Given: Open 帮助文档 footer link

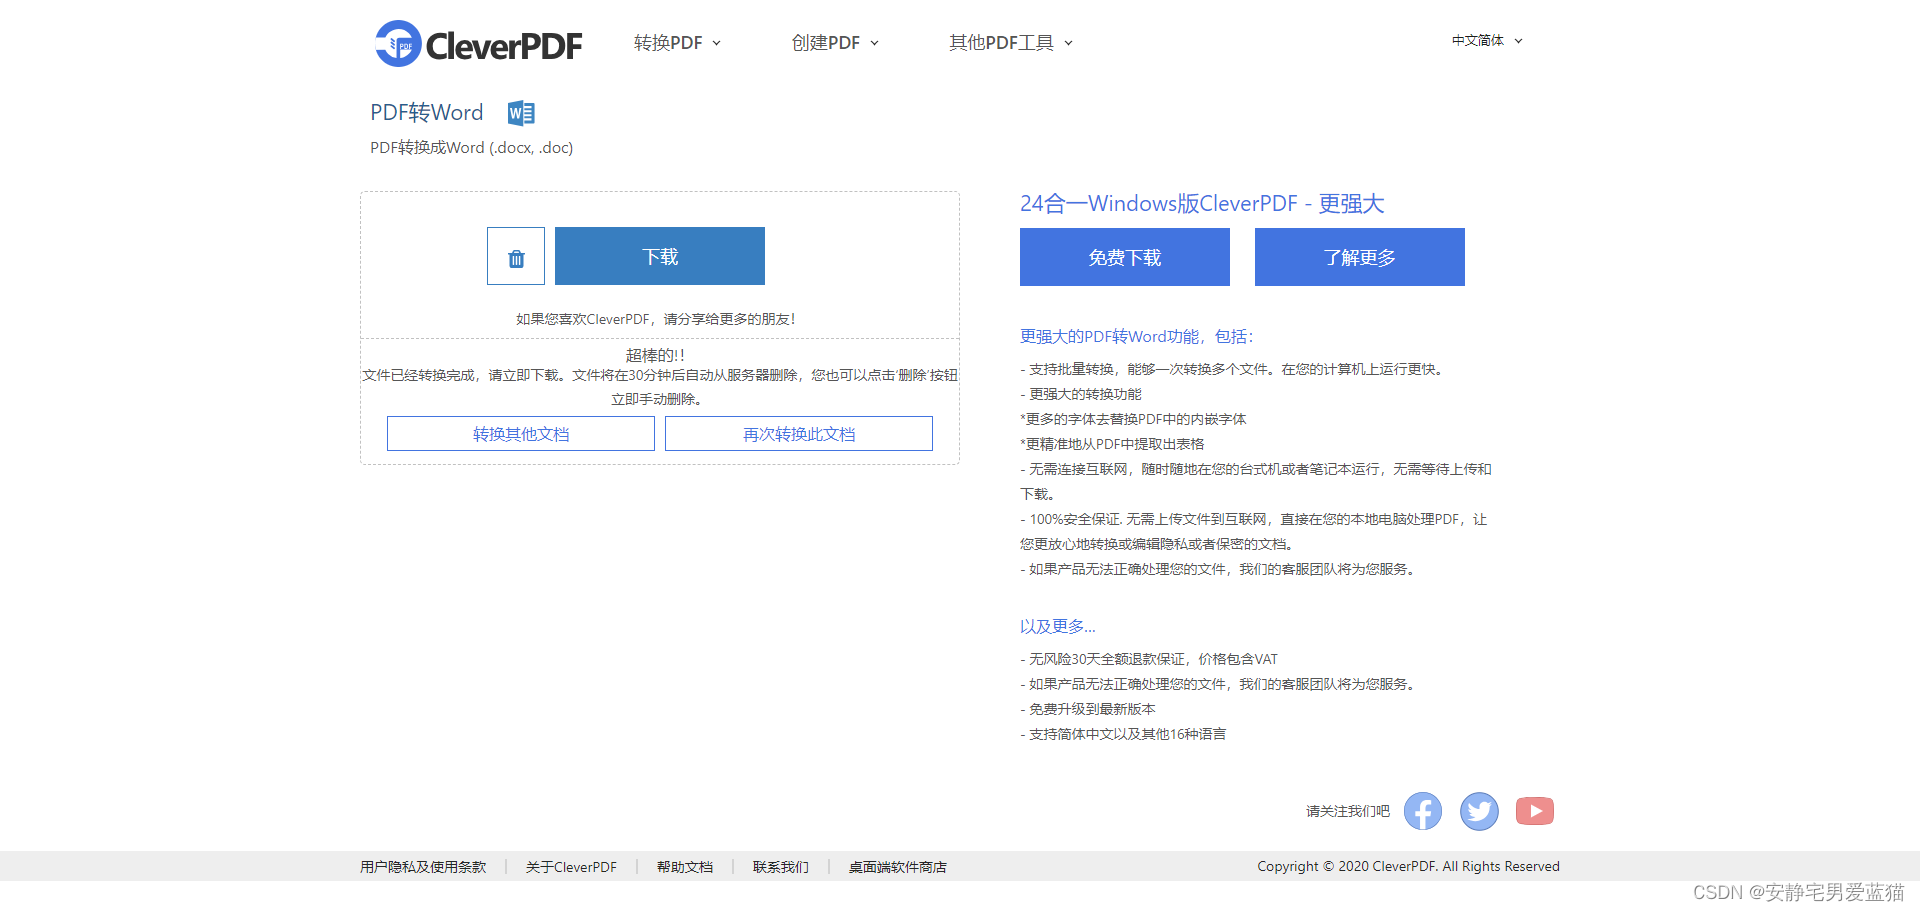Looking at the screenshot, I should pos(685,867).
